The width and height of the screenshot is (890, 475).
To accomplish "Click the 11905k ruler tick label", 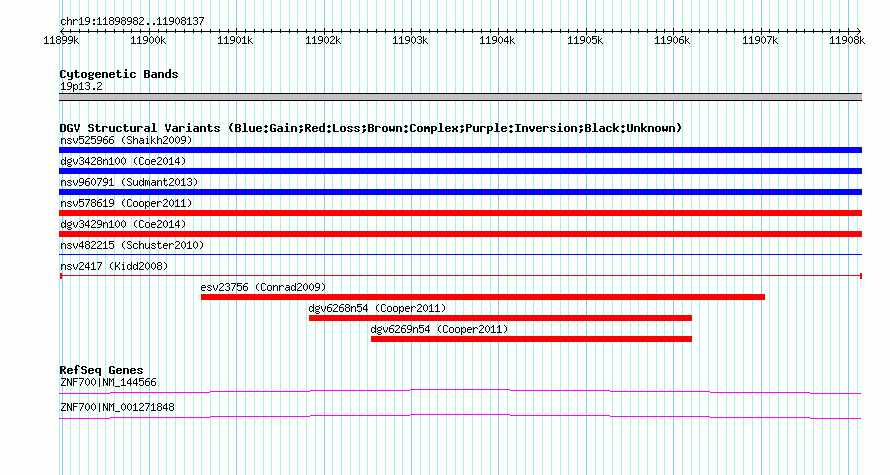I will 585,40.
